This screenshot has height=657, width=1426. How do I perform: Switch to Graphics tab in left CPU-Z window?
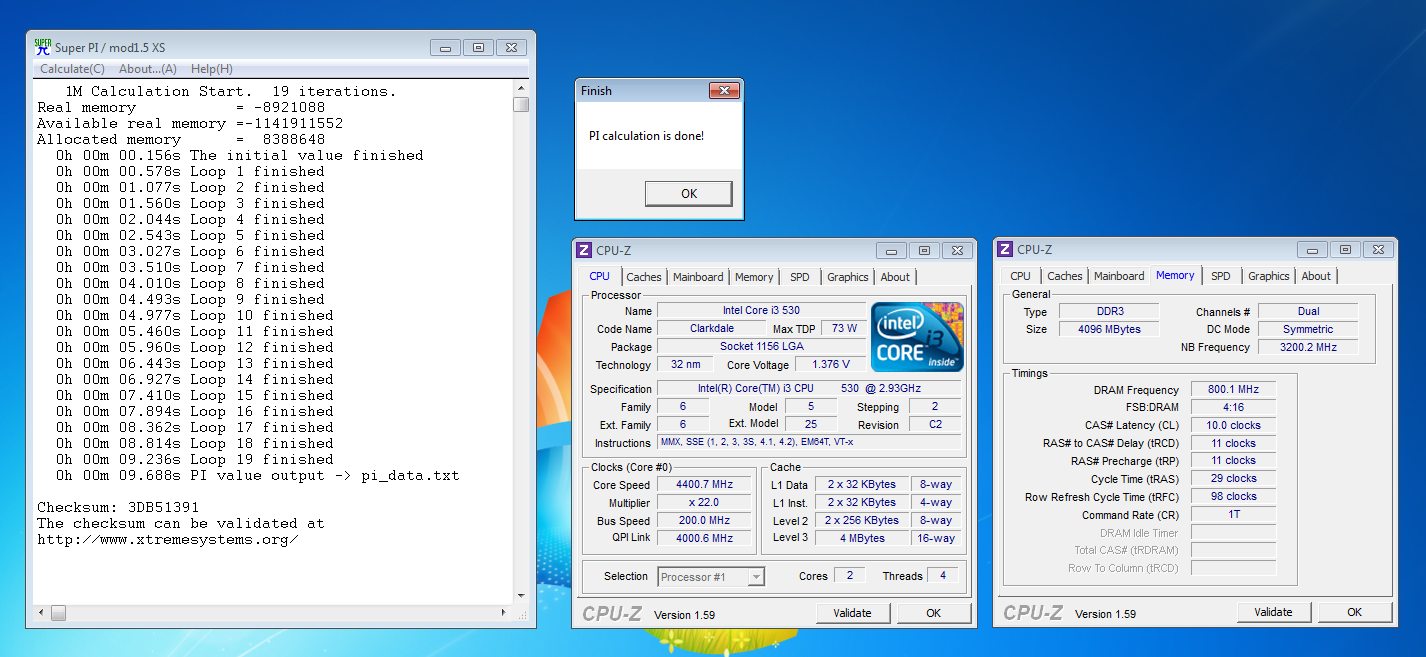[848, 277]
